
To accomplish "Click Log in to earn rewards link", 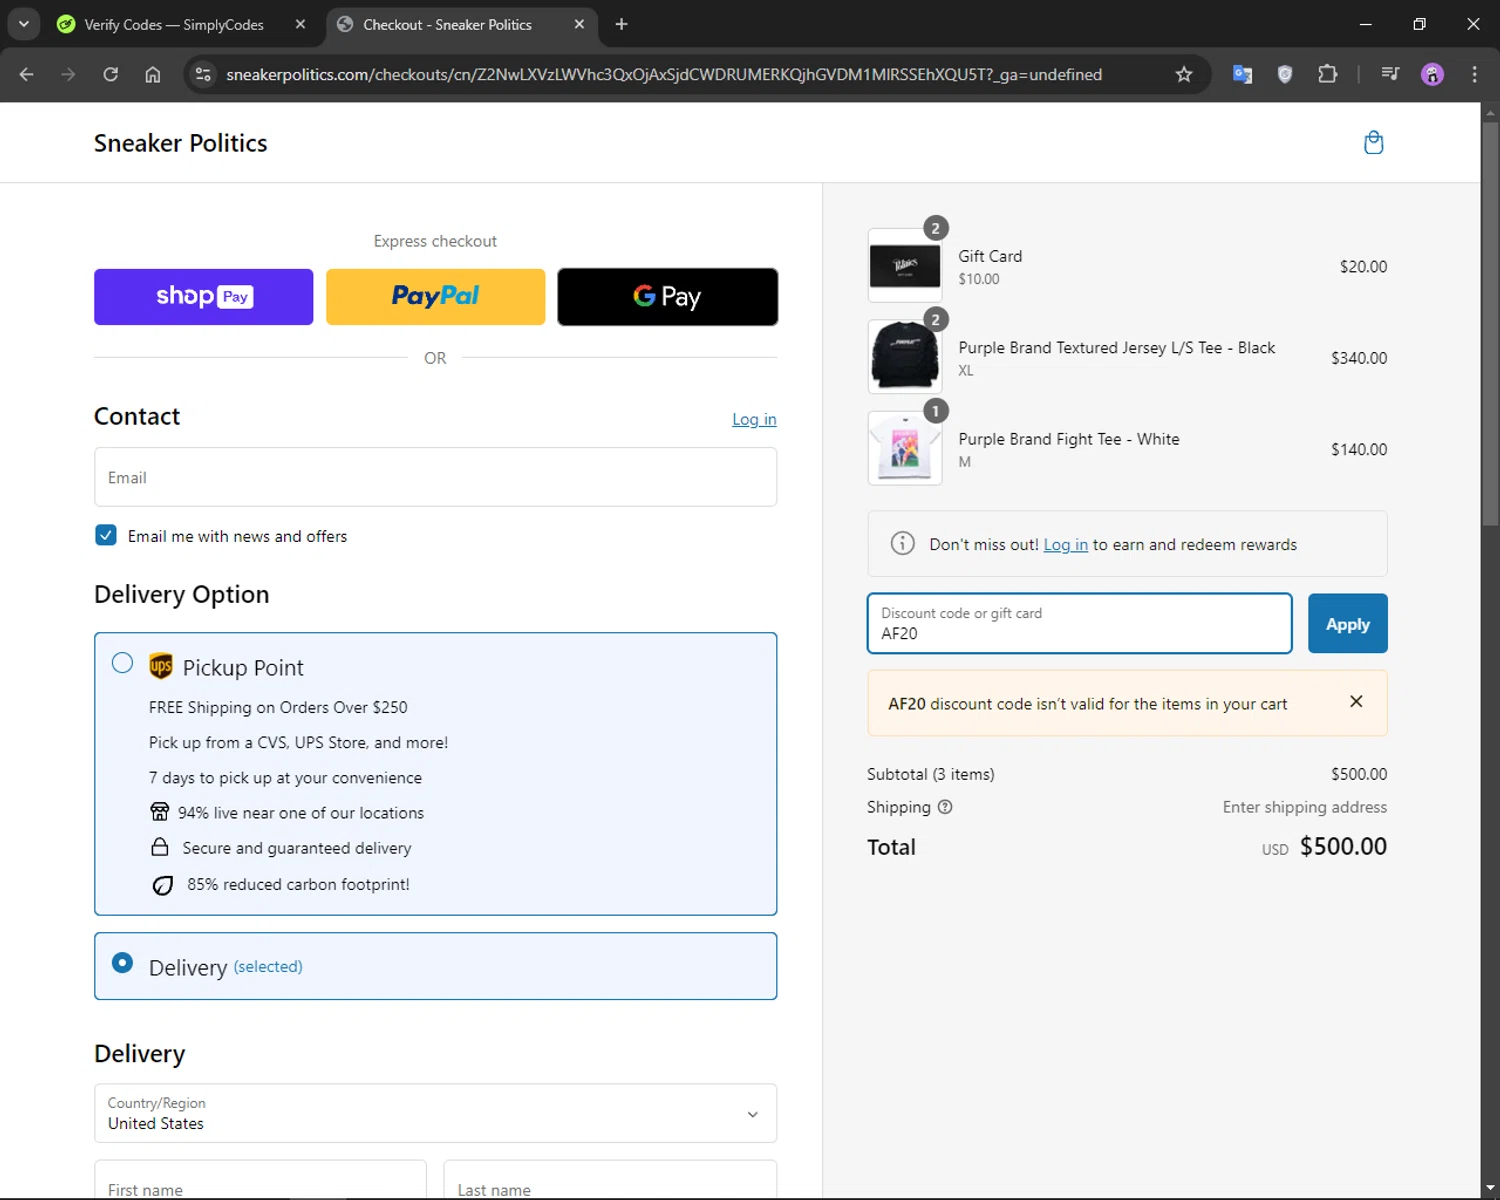I will [1065, 544].
